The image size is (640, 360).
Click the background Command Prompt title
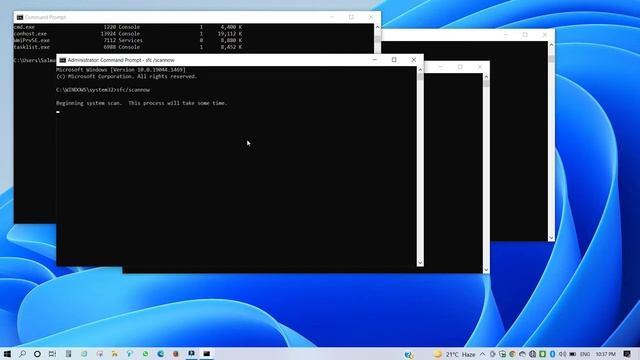point(46,17)
